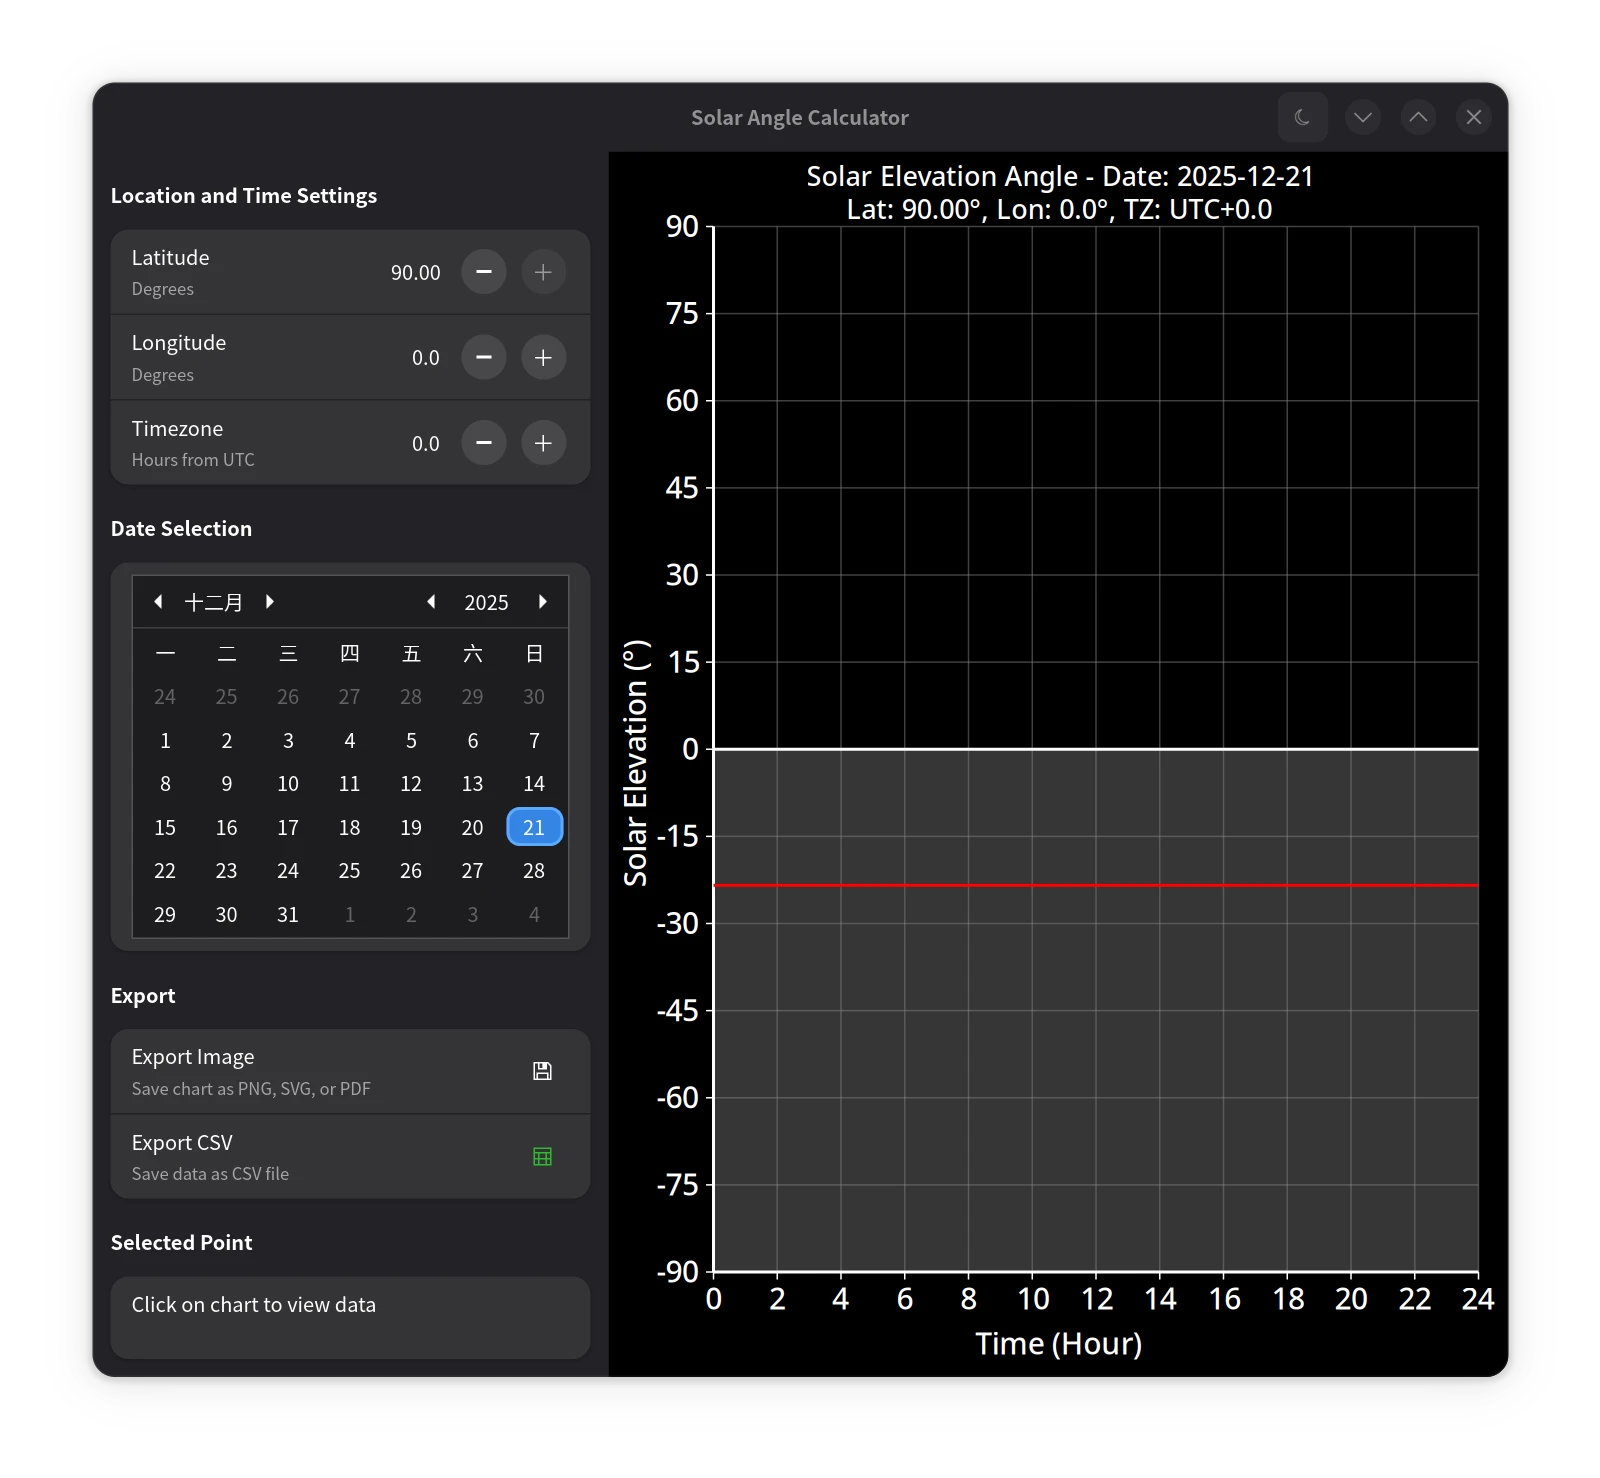Increase the Latitude value with plus button

tap(543, 272)
